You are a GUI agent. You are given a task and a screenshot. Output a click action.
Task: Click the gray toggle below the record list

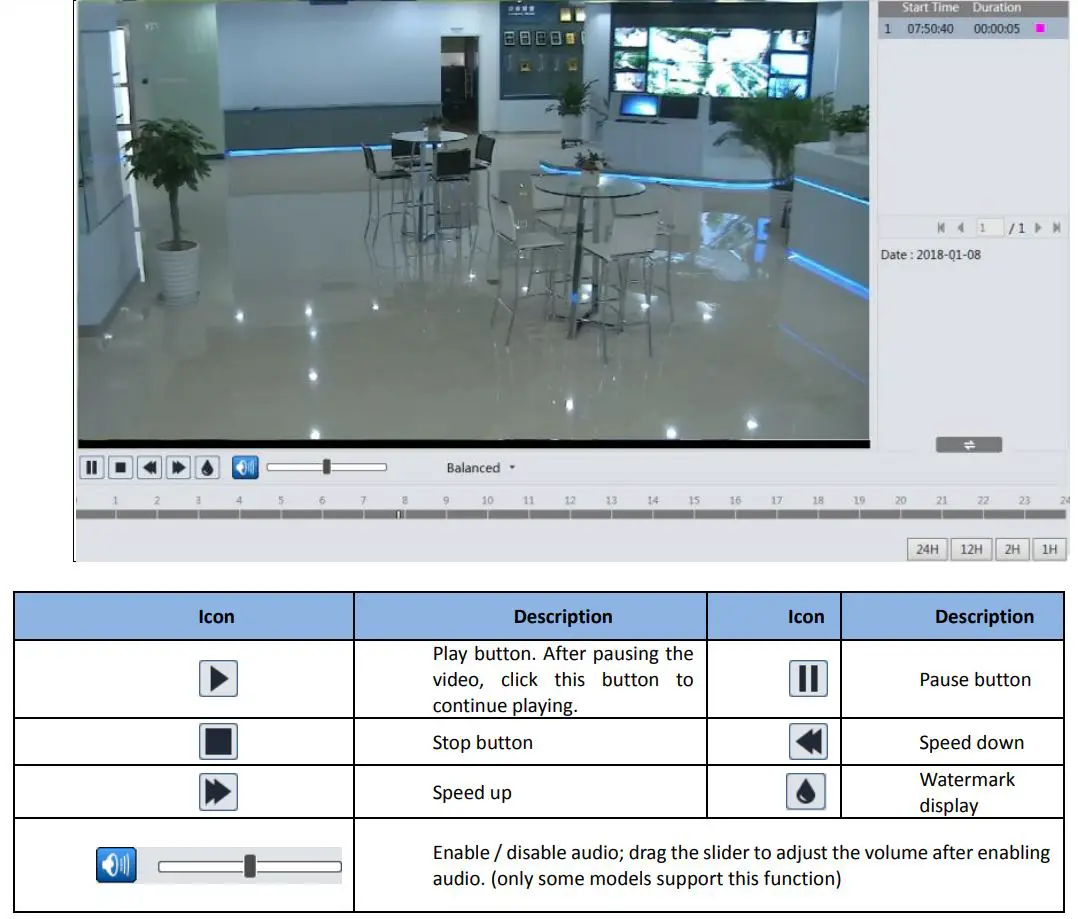pos(968,443)
